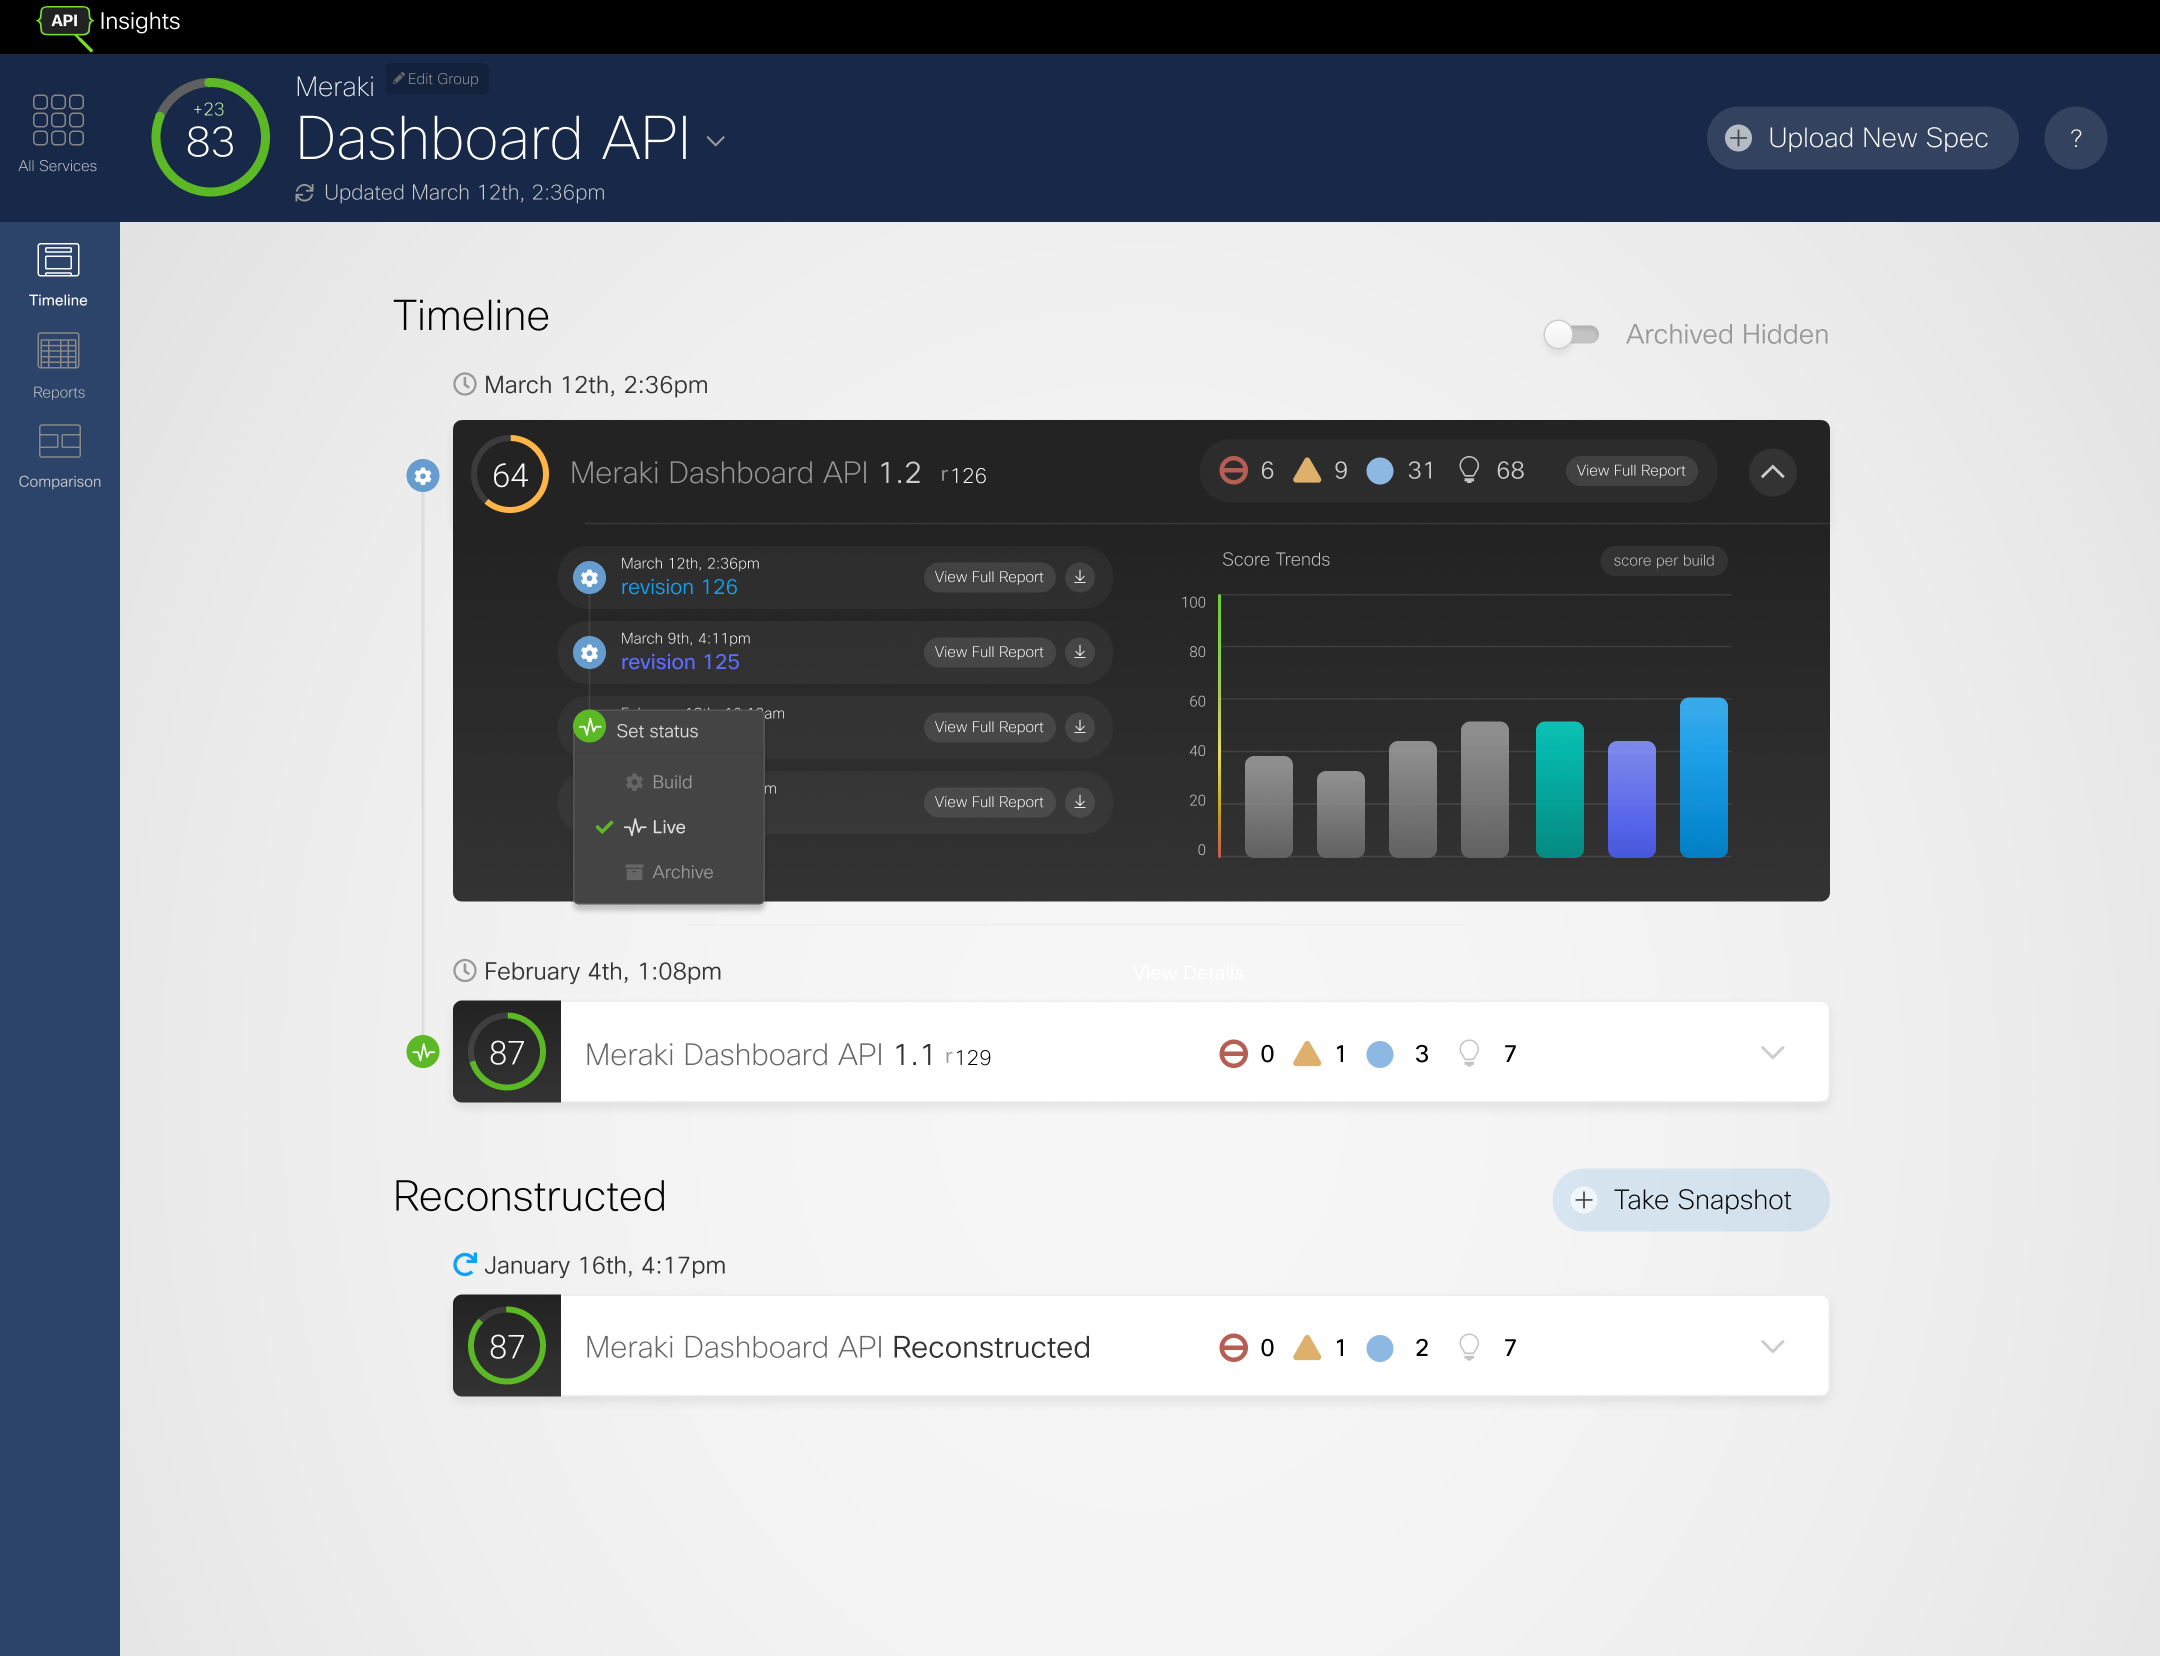
Task: Click the green live status timeline marker
Action: 423,1052
